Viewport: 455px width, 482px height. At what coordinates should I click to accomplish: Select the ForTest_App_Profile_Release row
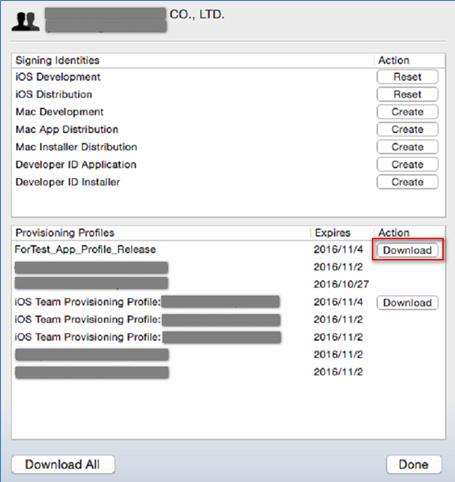[x=228, y=249]
